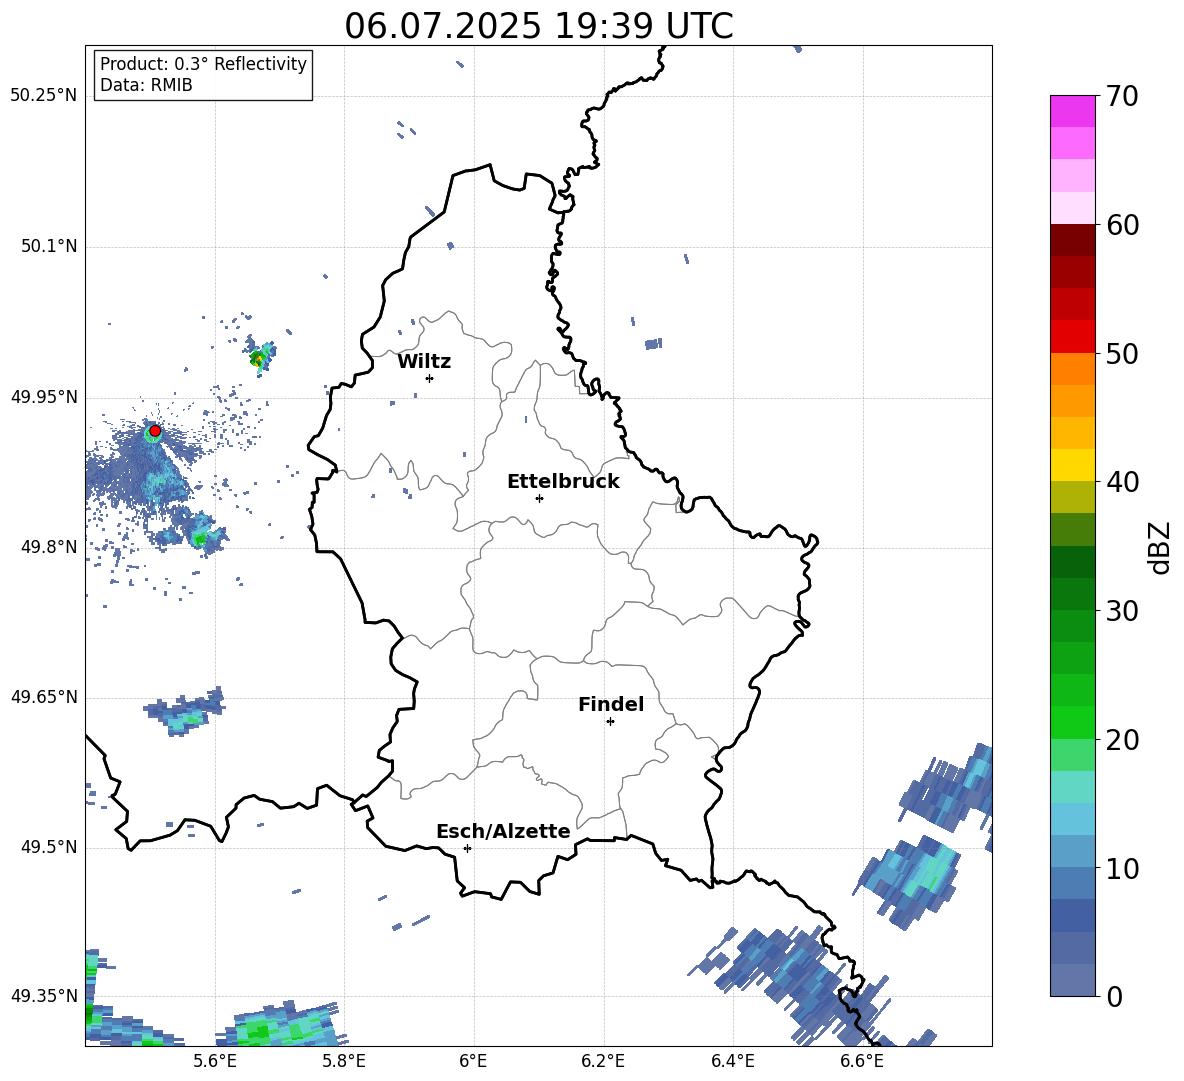Click the 49.95°N latitude label
Screen dimensions: 1184x1081
[x=44, y=397]
